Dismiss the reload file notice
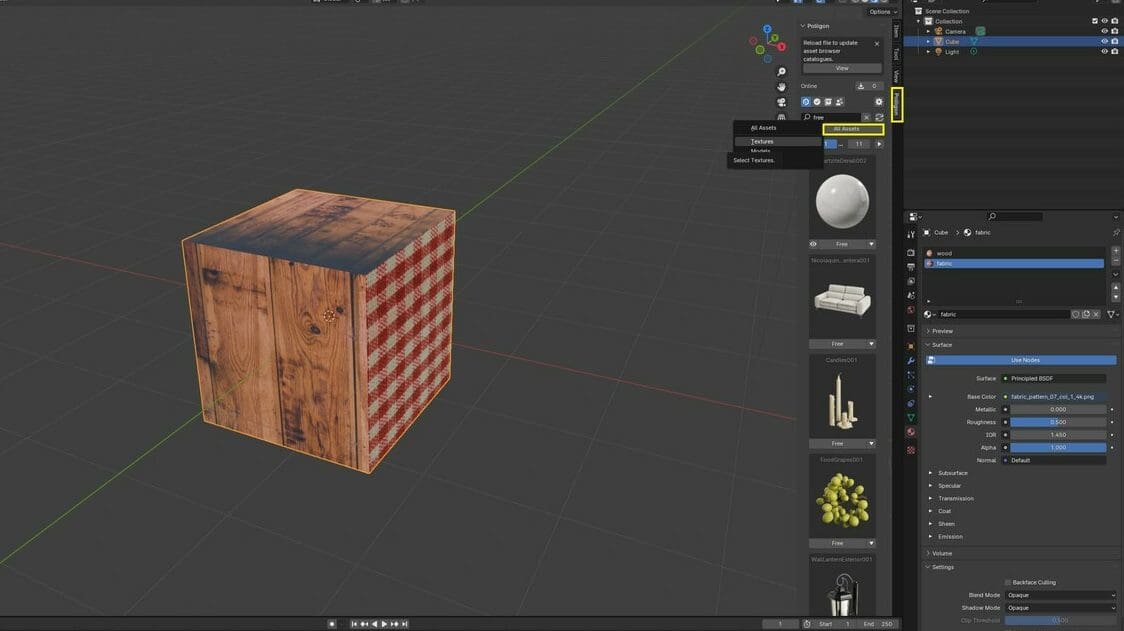This screenshot has height=631, width=1124. pos(877,44)
